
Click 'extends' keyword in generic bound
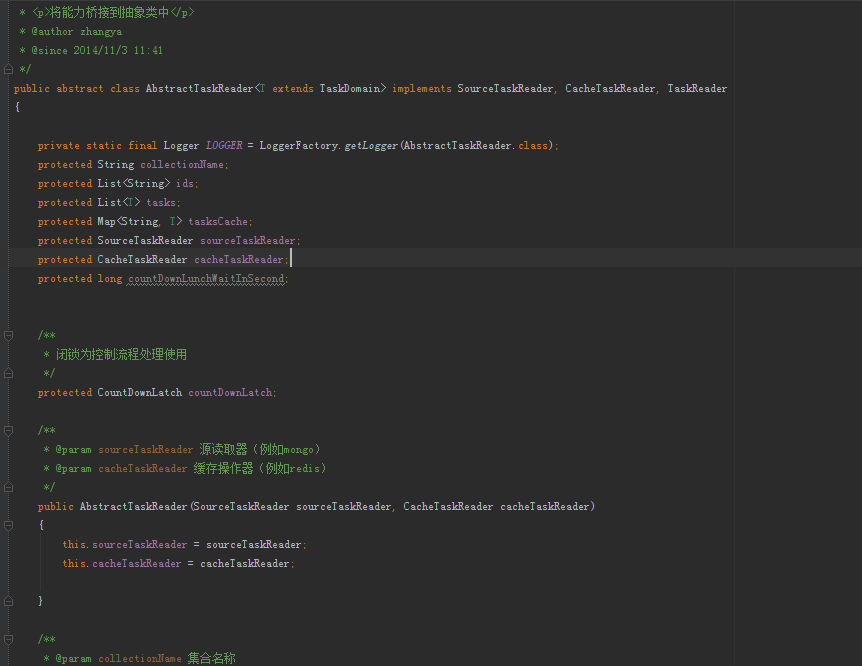point(293,89)
